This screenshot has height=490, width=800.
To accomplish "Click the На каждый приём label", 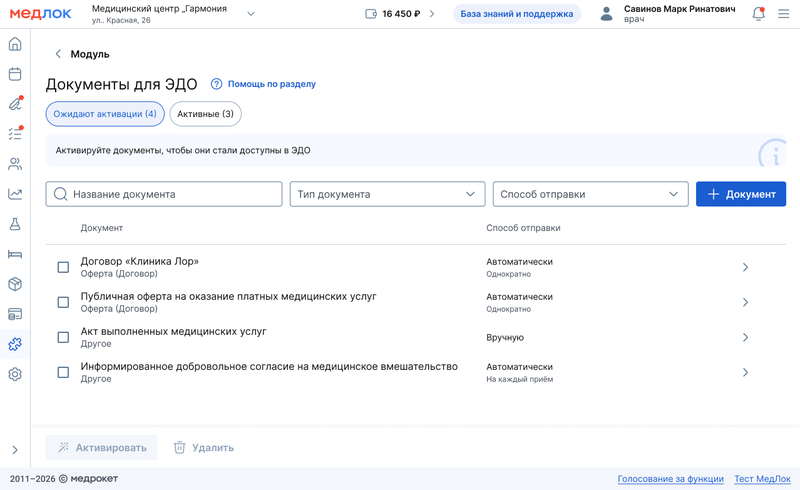I will (519, 379).
